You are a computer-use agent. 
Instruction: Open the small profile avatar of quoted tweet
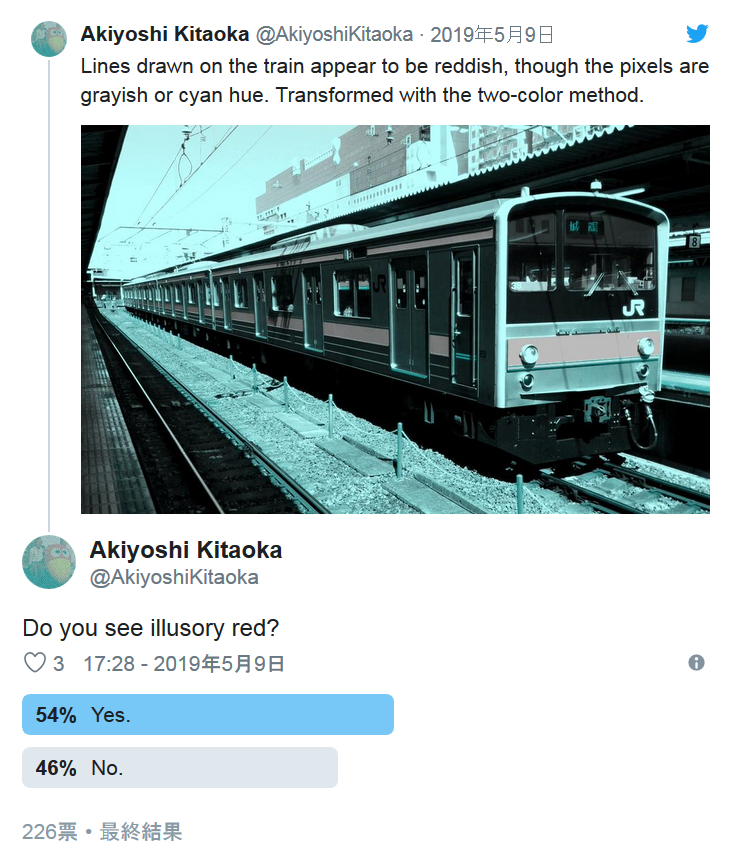[49, 39]
